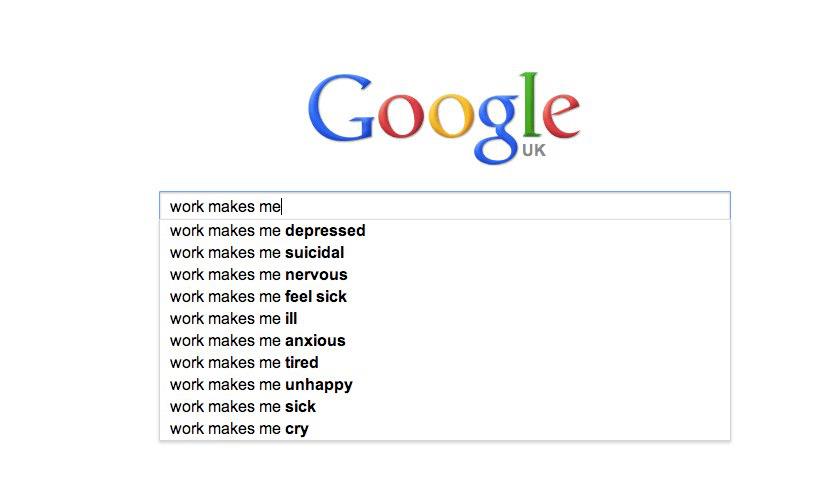Choose the 'work makes me suicidal' suggestion
The image size is (839, 492).
pyautogui.click(x=445, y=253)
